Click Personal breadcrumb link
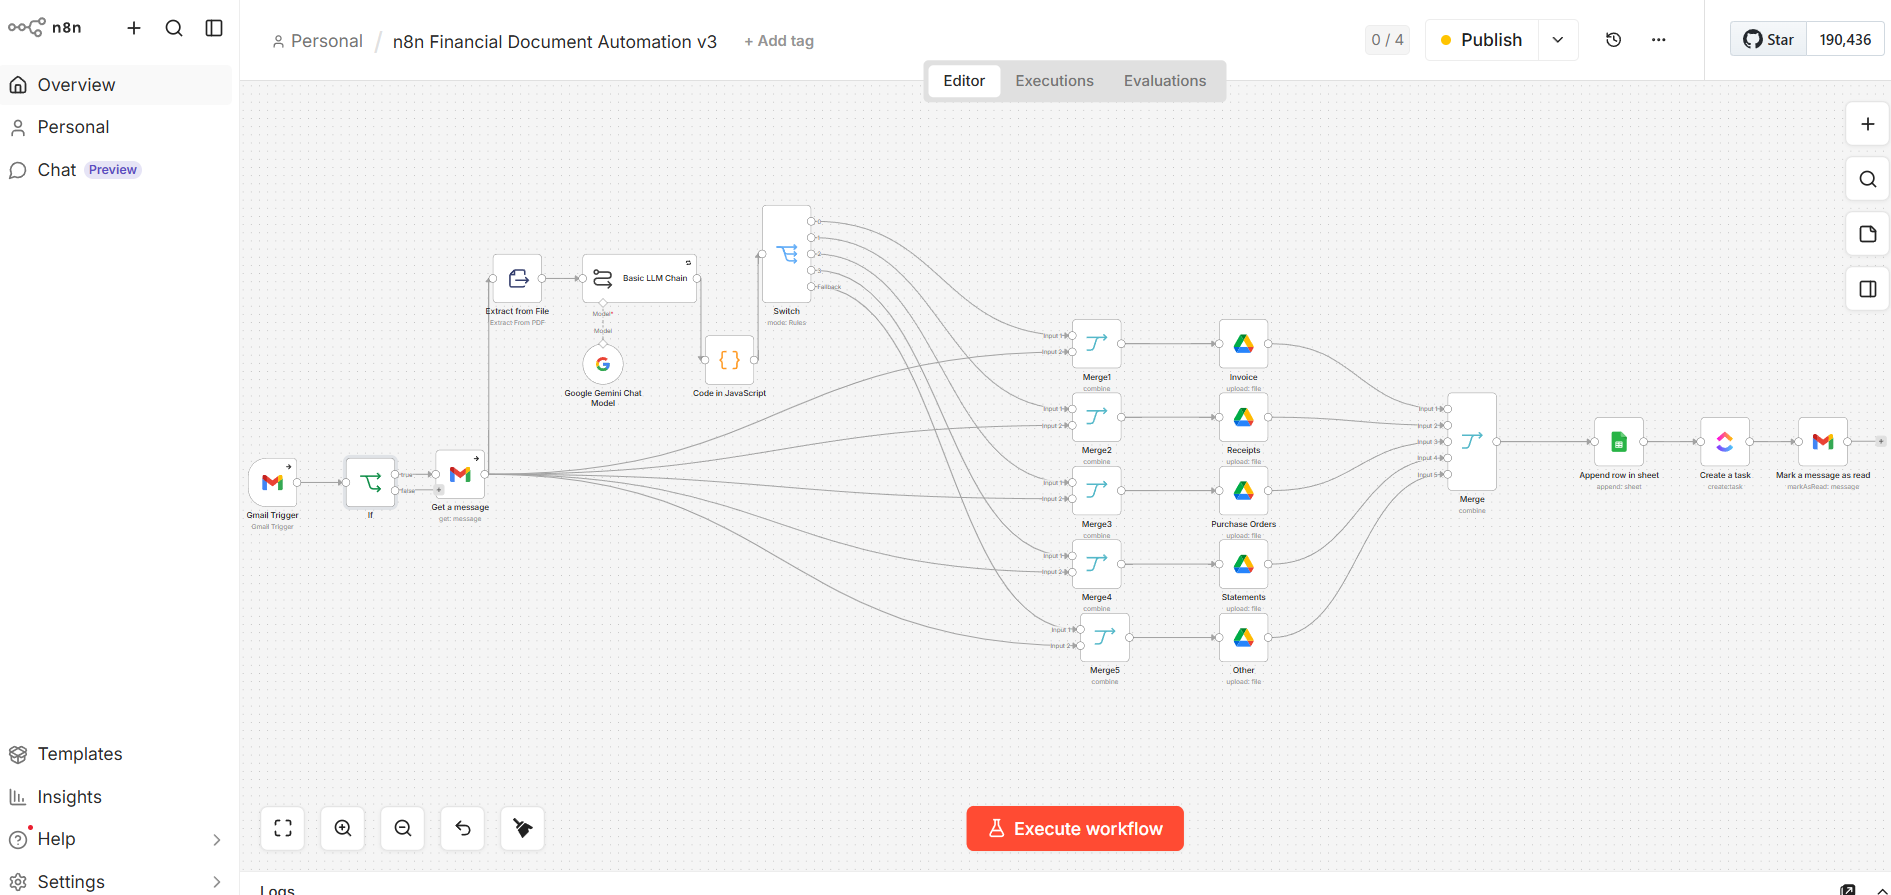 (x=317, y=41)
